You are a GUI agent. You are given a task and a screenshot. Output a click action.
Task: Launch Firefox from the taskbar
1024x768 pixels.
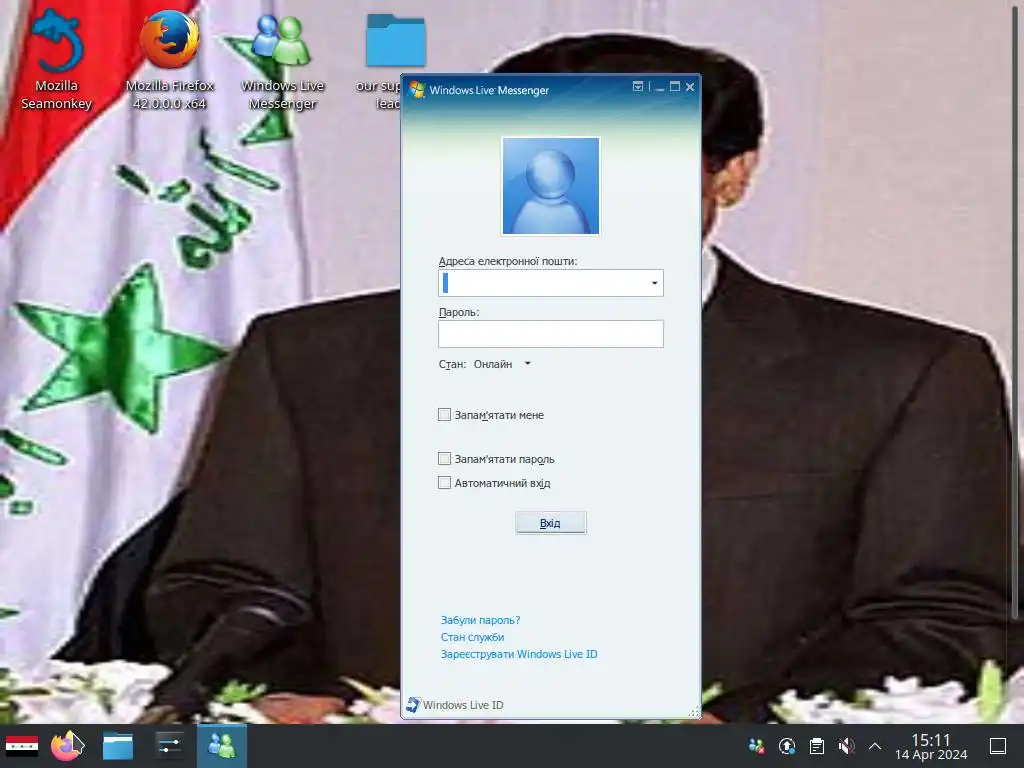point(68,746)
